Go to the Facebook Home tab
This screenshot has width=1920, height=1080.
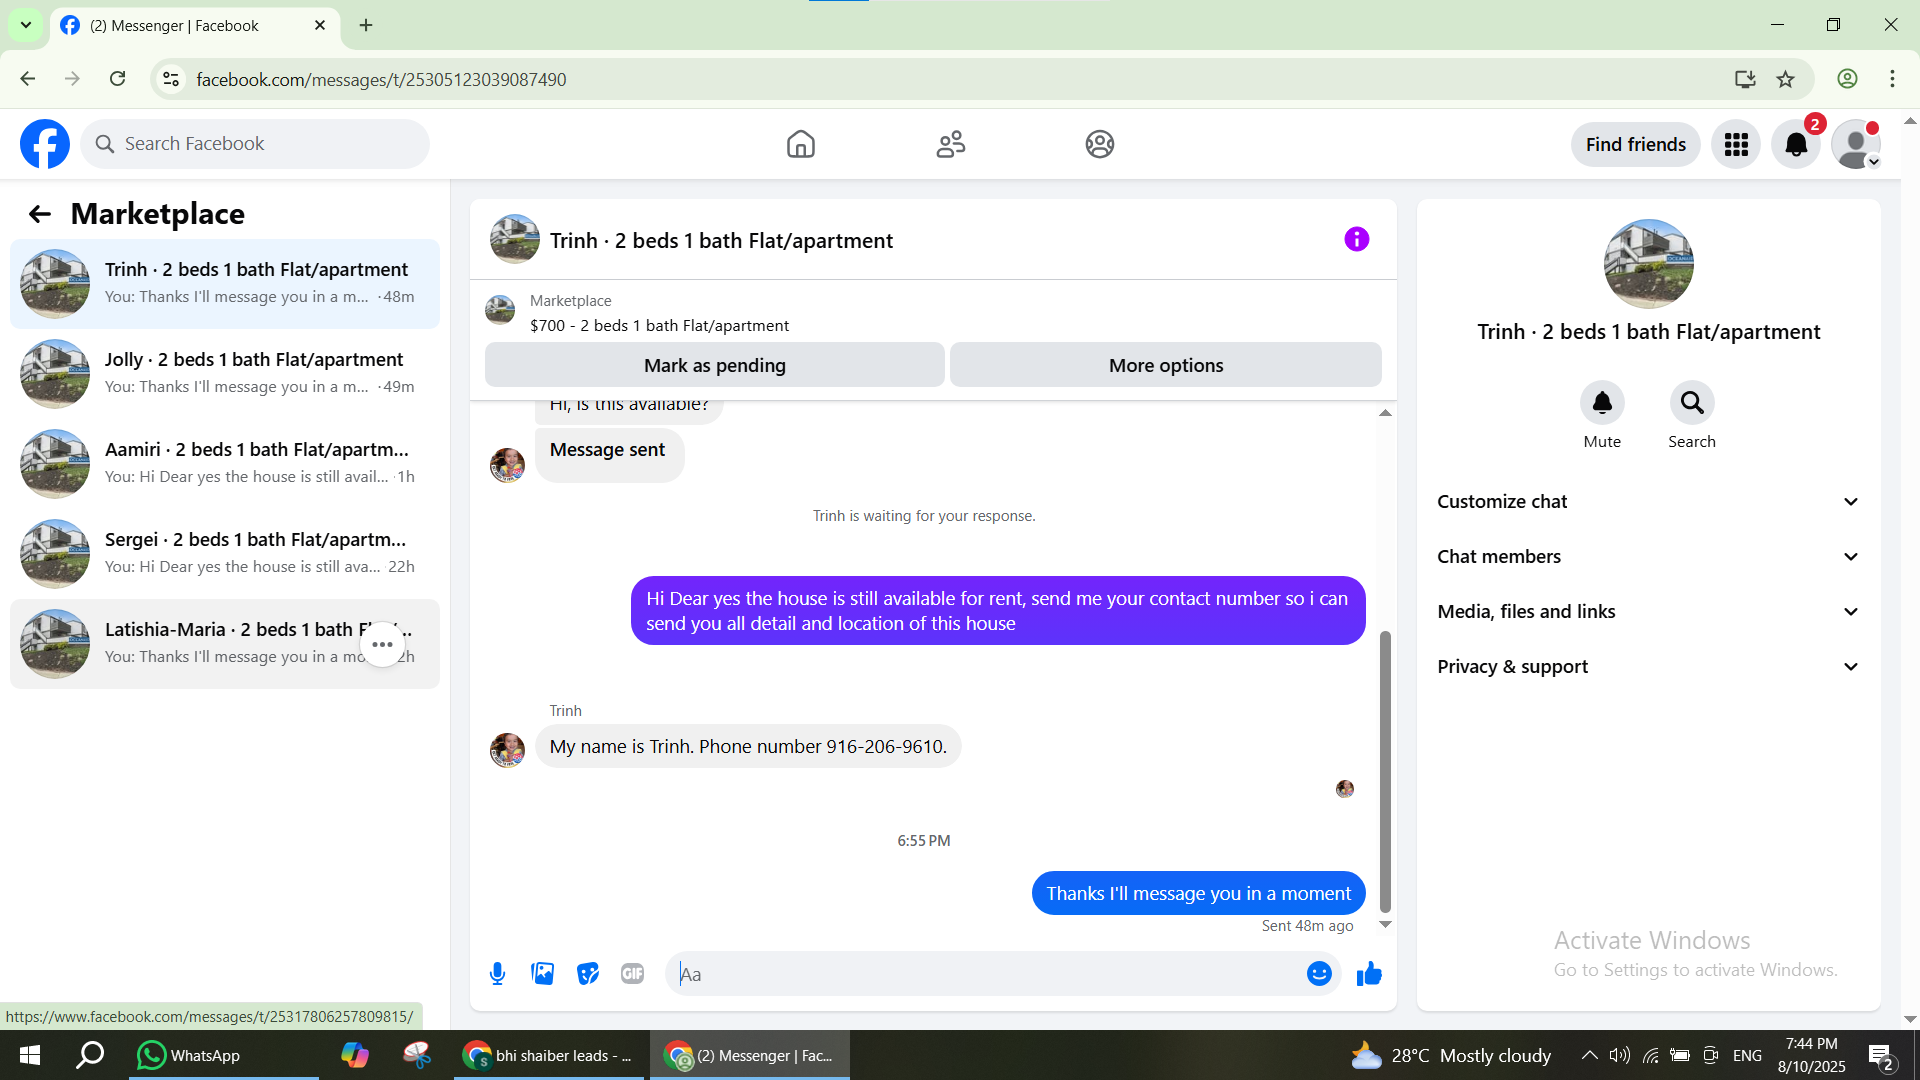pos(800,145)
